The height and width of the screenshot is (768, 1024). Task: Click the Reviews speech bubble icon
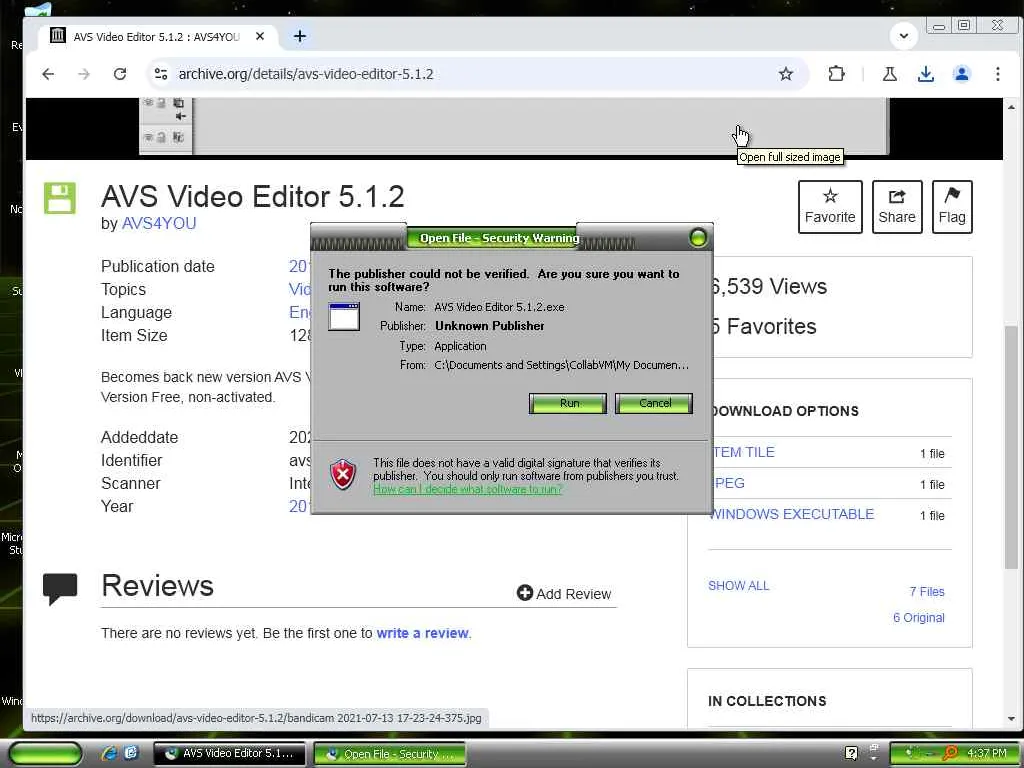pyautogui.click(x=59, y=588)
